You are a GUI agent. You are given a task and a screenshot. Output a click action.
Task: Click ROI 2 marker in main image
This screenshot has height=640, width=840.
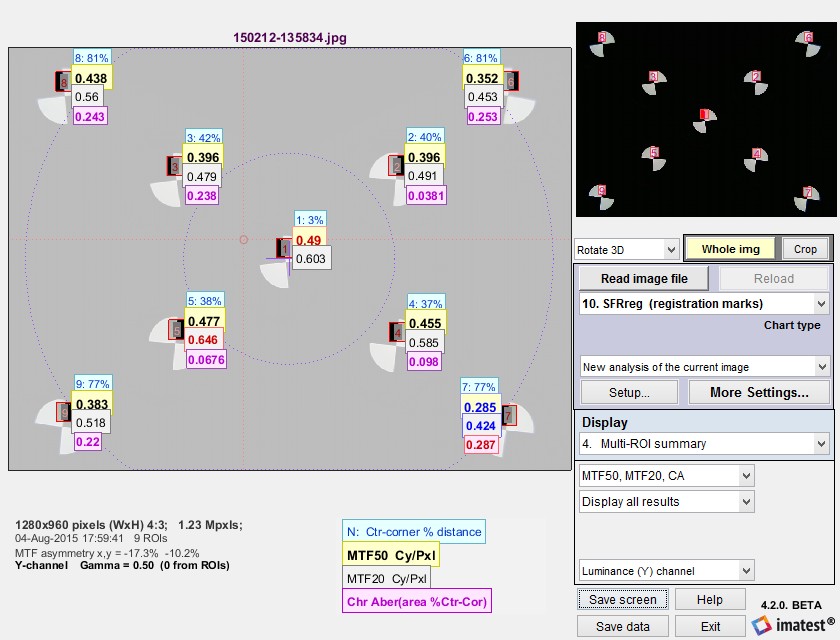396,166
